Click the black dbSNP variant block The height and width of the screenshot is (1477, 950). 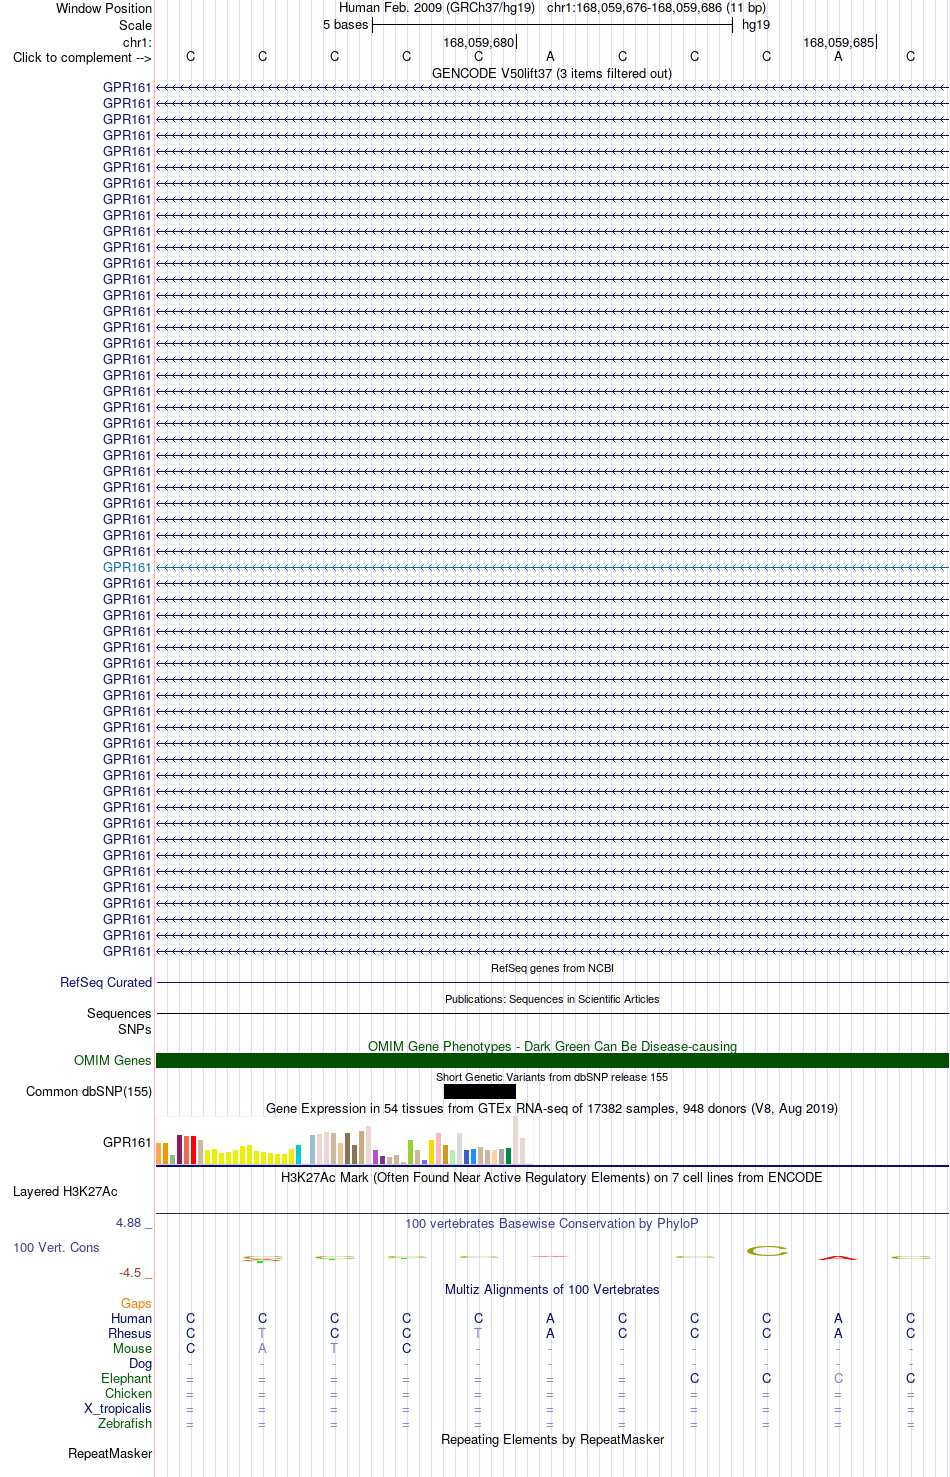479,1091
